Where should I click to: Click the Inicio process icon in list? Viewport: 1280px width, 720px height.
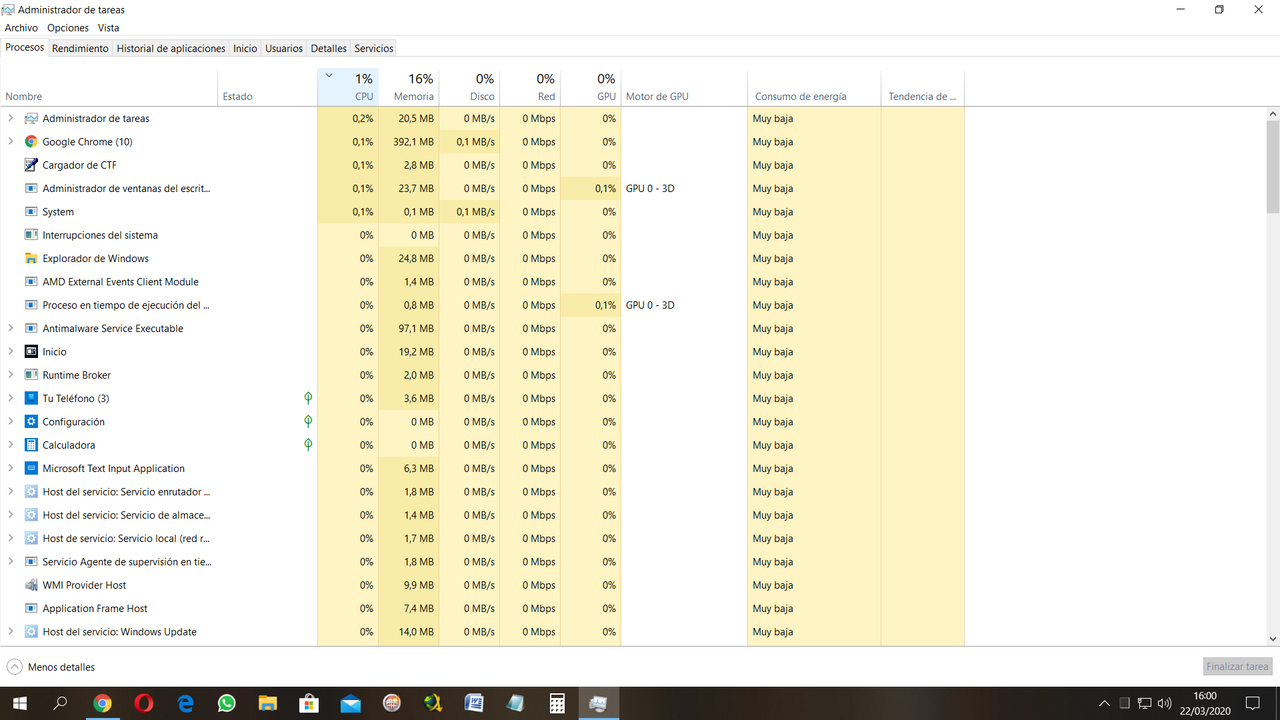click(x=31, y=352)
